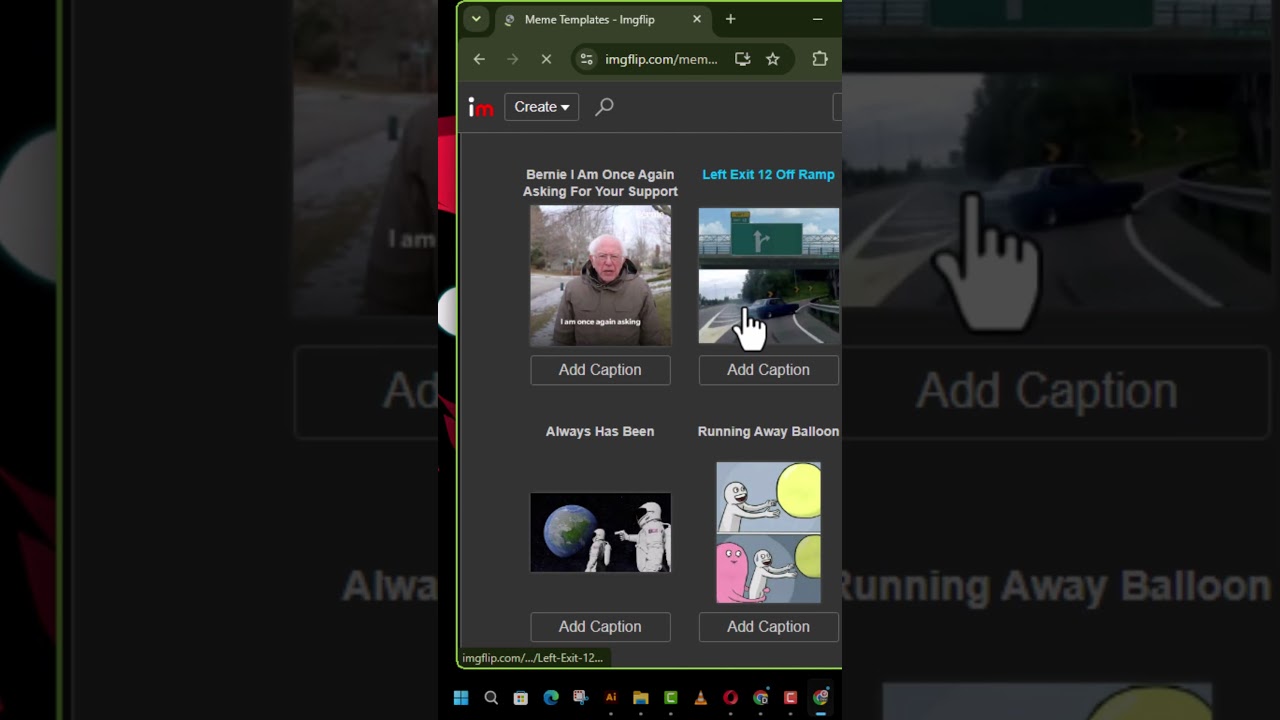The height and width of the screenshot is (720, 1280).
Task: Launch Microsoft Store from the taskbar
Action: (521, 698)
